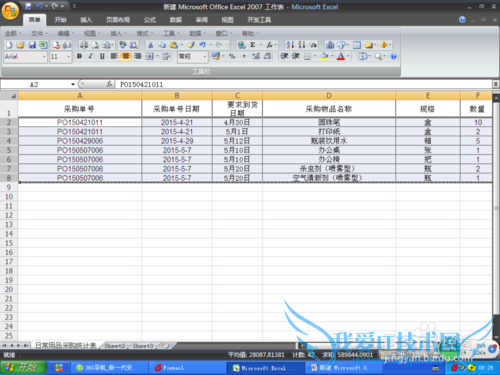Click the Shapes icon
The width and height of the screenshot is (500, 375).
pos(341,45)
